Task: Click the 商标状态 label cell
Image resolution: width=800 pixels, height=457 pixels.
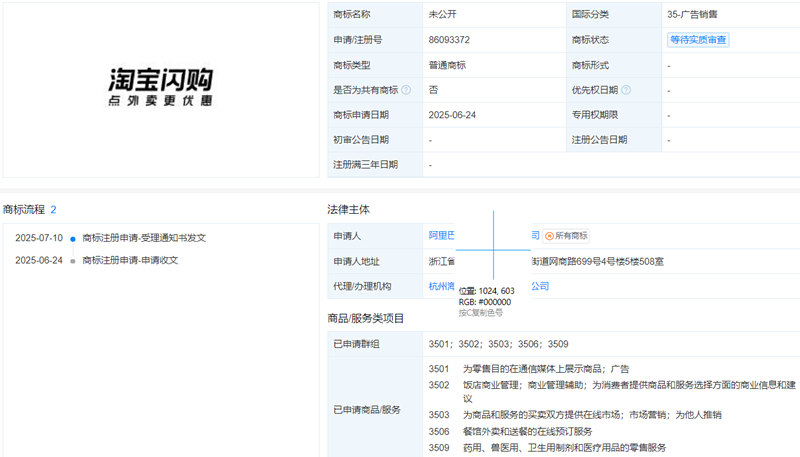Action: point(614,40)
